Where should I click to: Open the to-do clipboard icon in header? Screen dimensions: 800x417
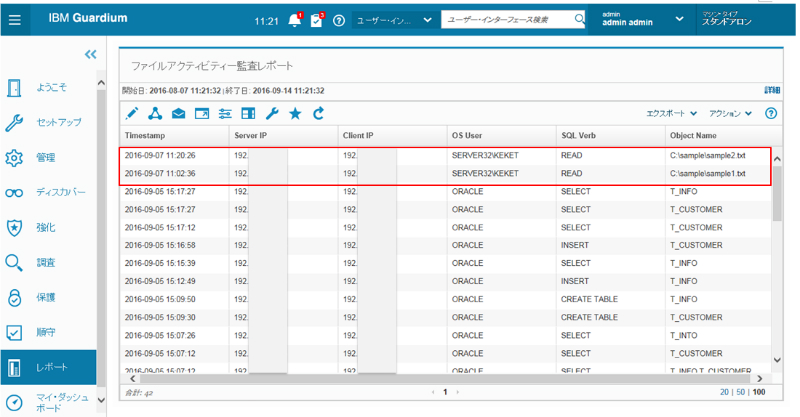[317, 20]
